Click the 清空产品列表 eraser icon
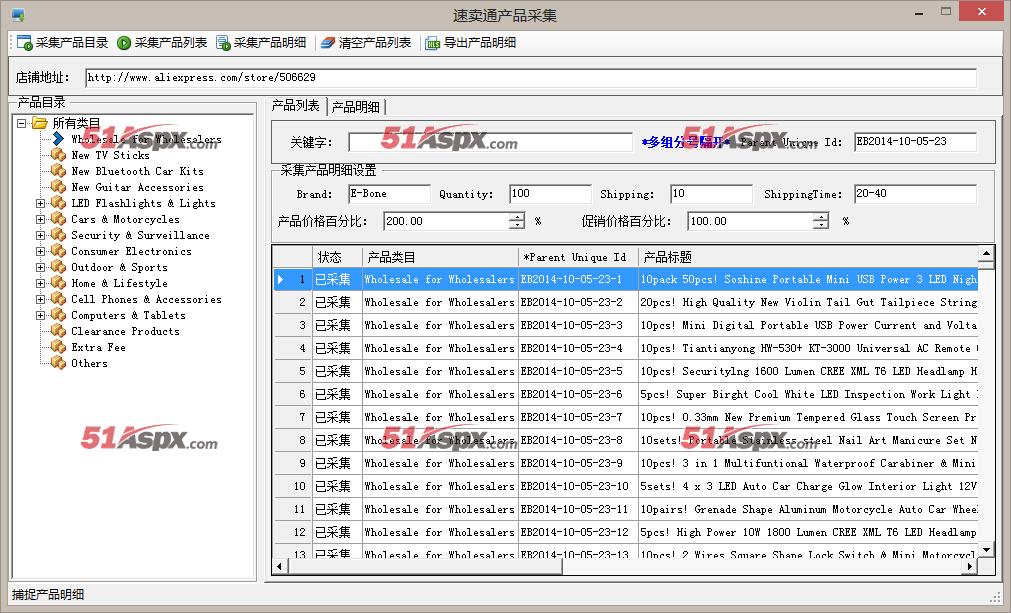The image size is (1011, 613). point(327,43)
